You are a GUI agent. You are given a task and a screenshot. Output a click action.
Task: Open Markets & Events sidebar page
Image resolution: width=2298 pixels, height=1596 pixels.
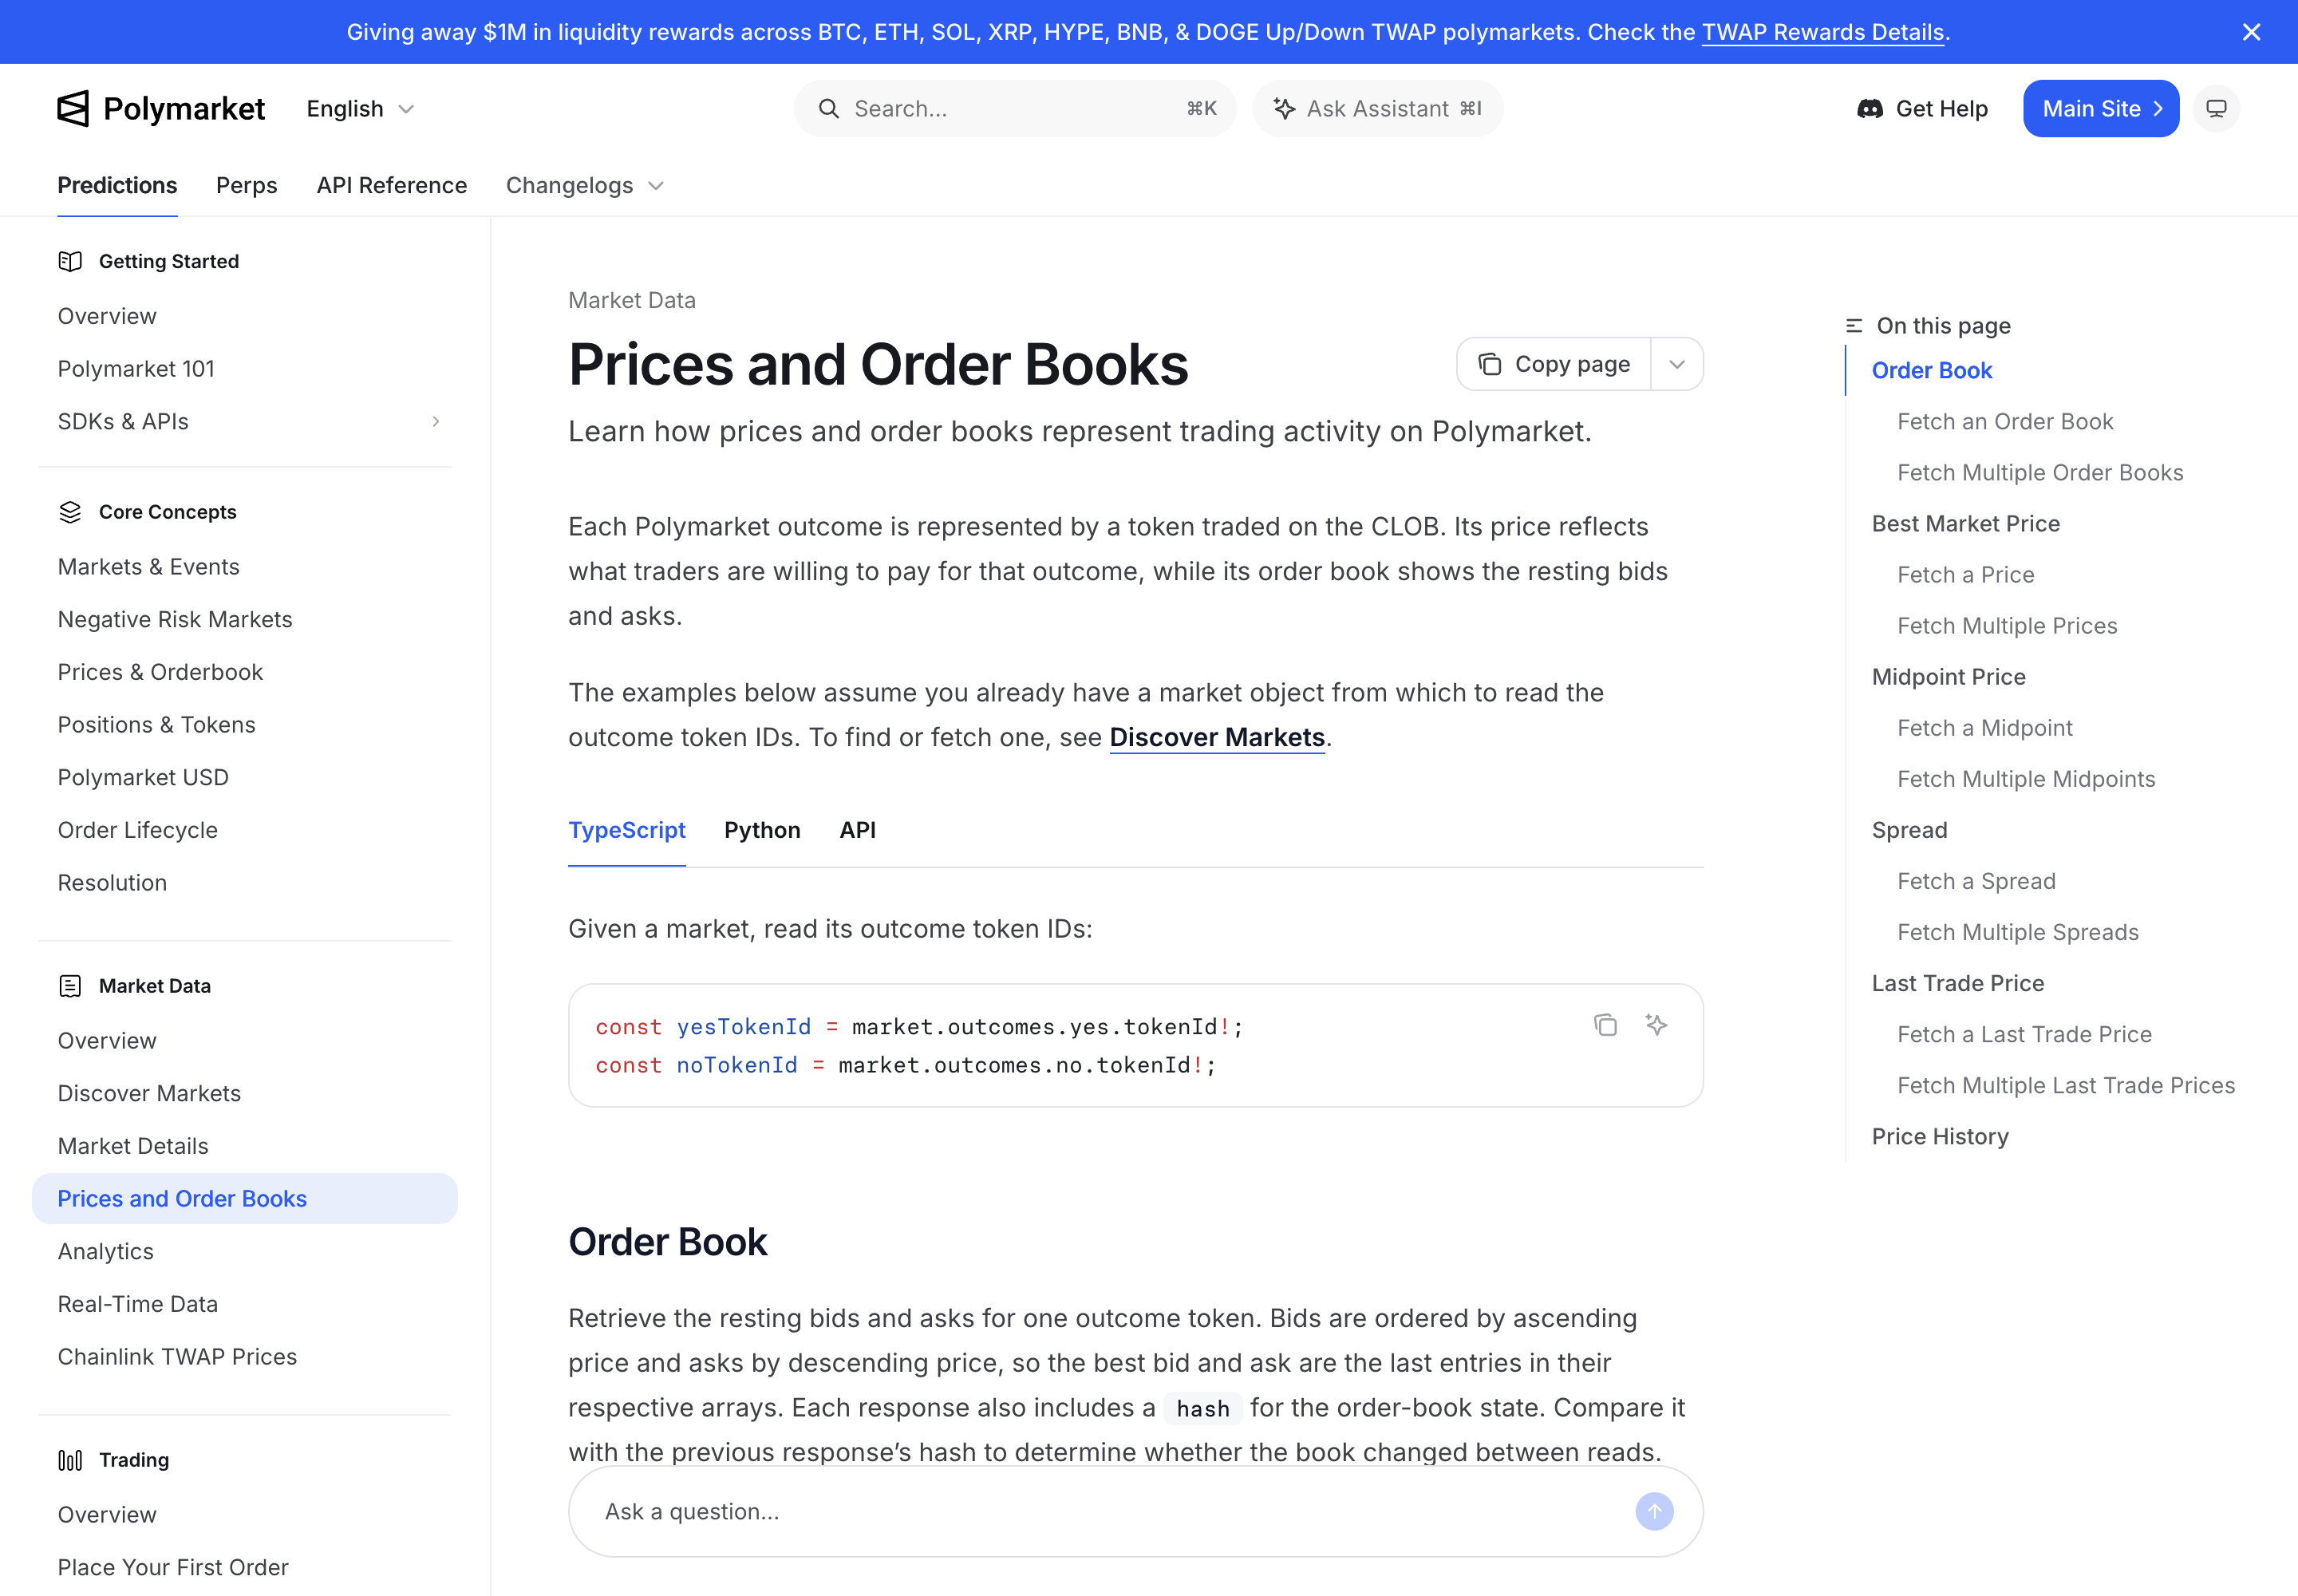(x=149, y=567)
